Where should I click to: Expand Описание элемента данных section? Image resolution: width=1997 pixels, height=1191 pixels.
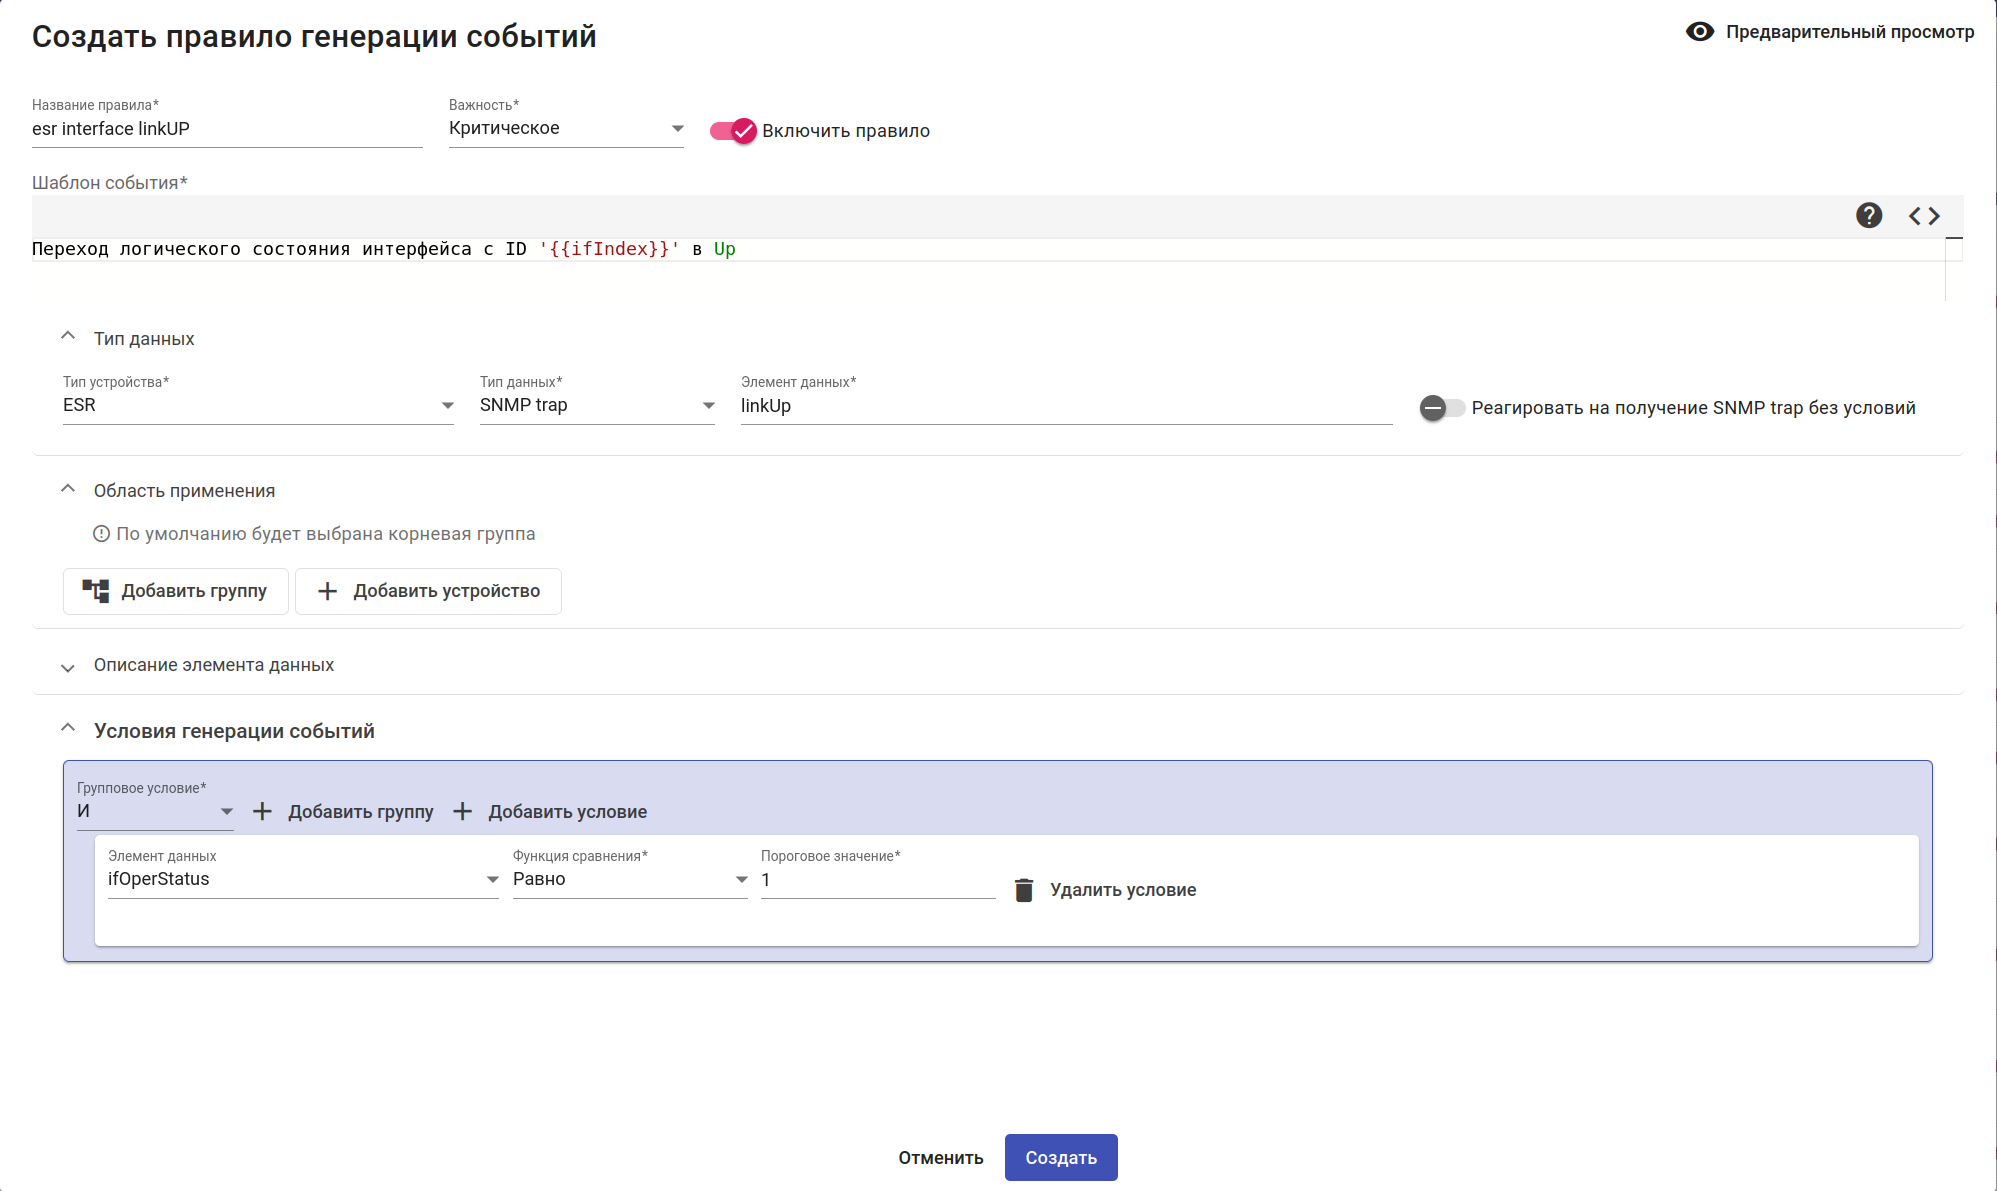68,667
